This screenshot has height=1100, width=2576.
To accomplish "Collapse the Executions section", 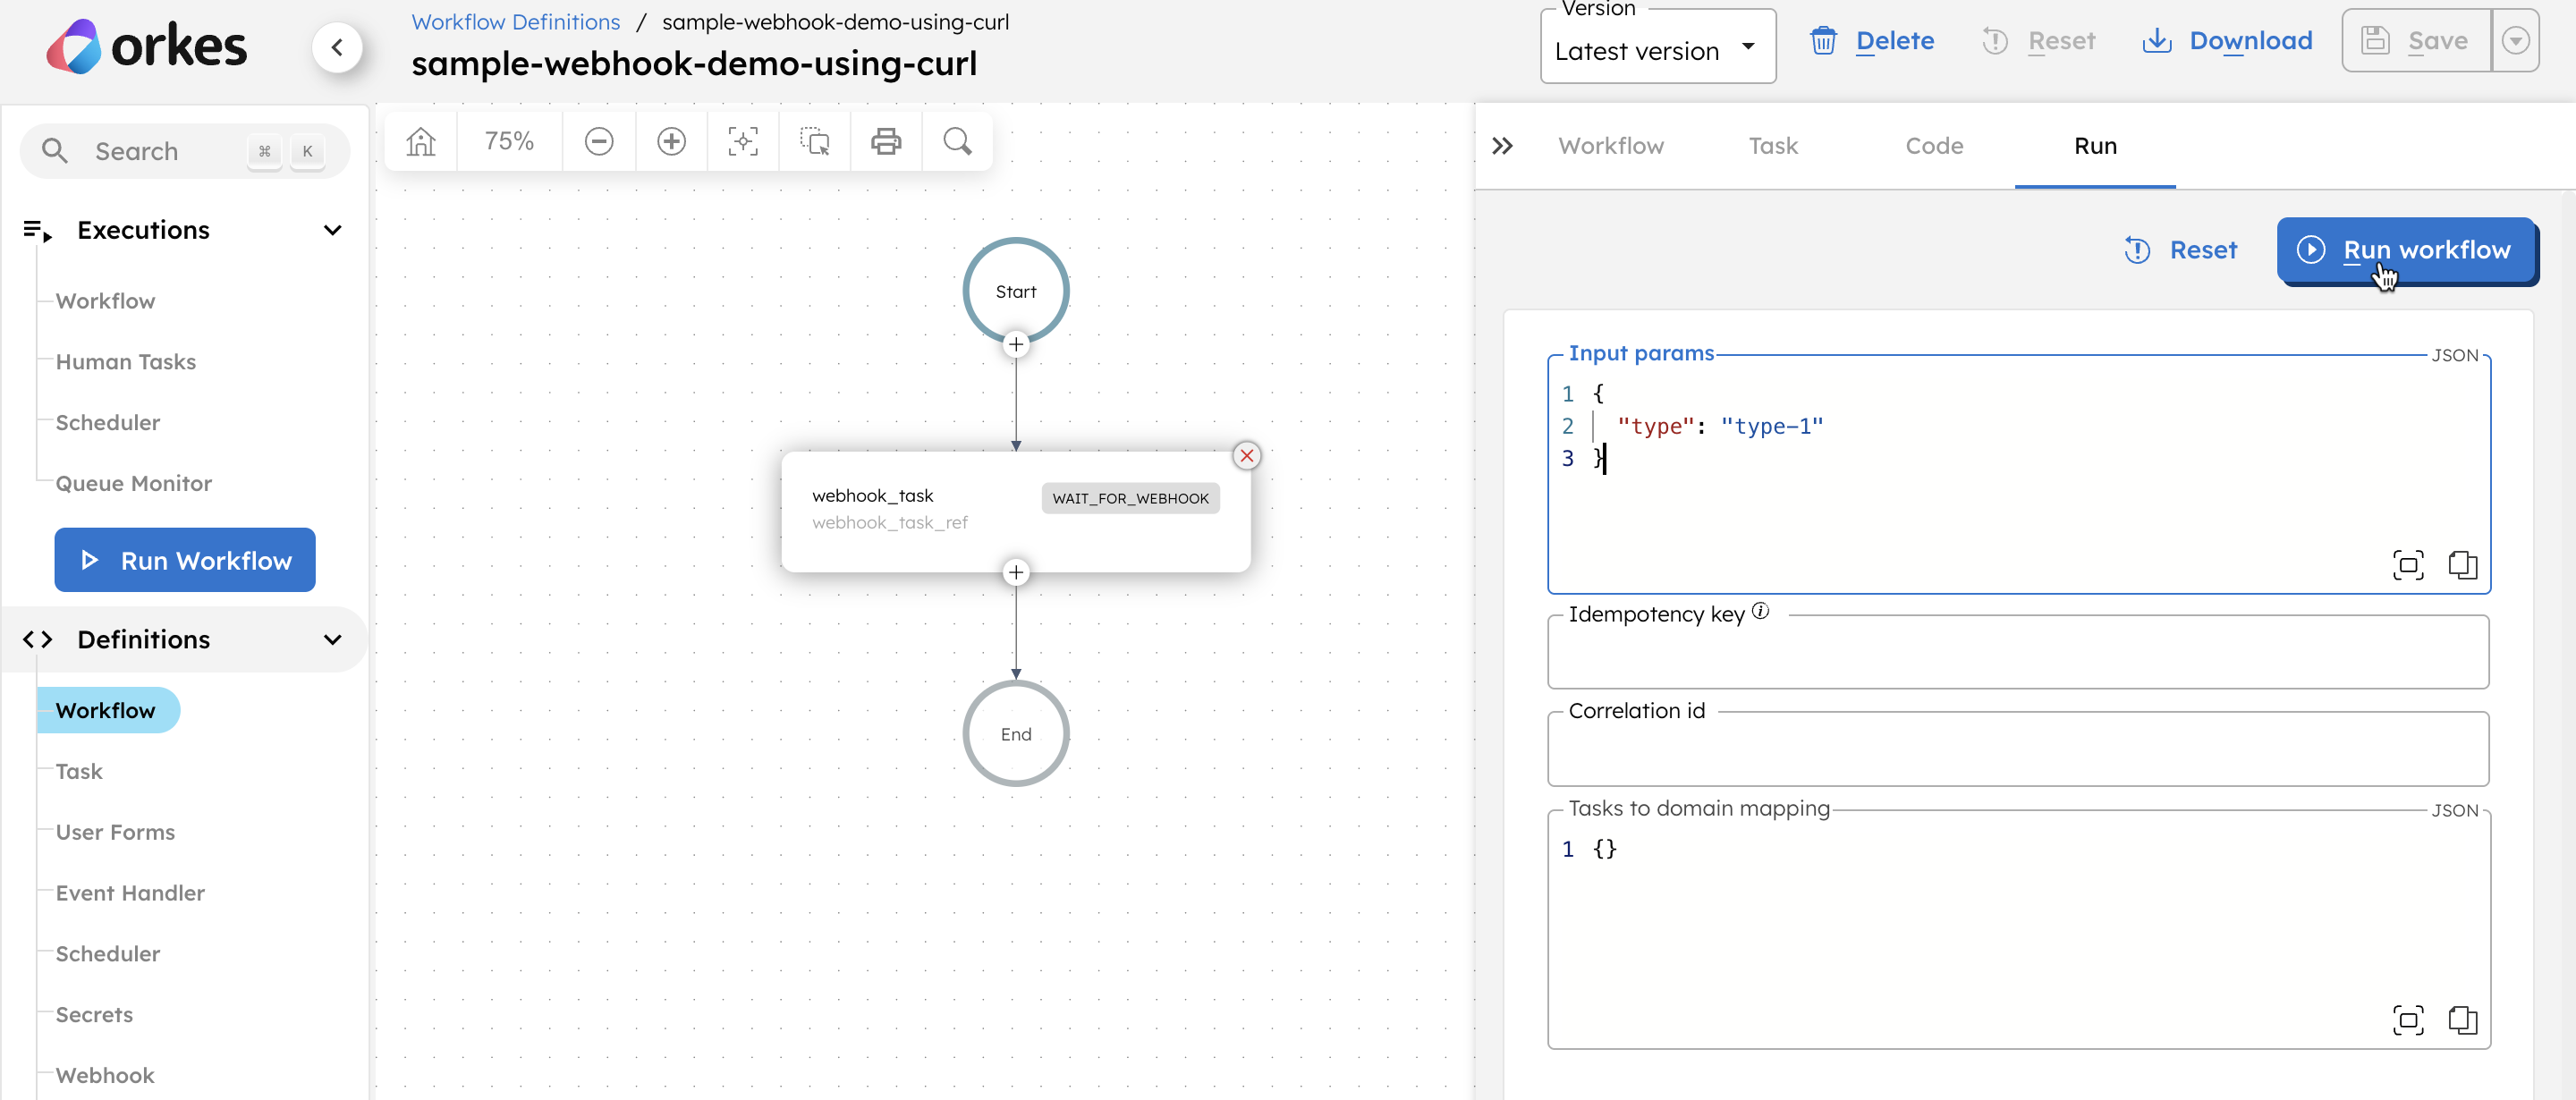I will 333,230.
